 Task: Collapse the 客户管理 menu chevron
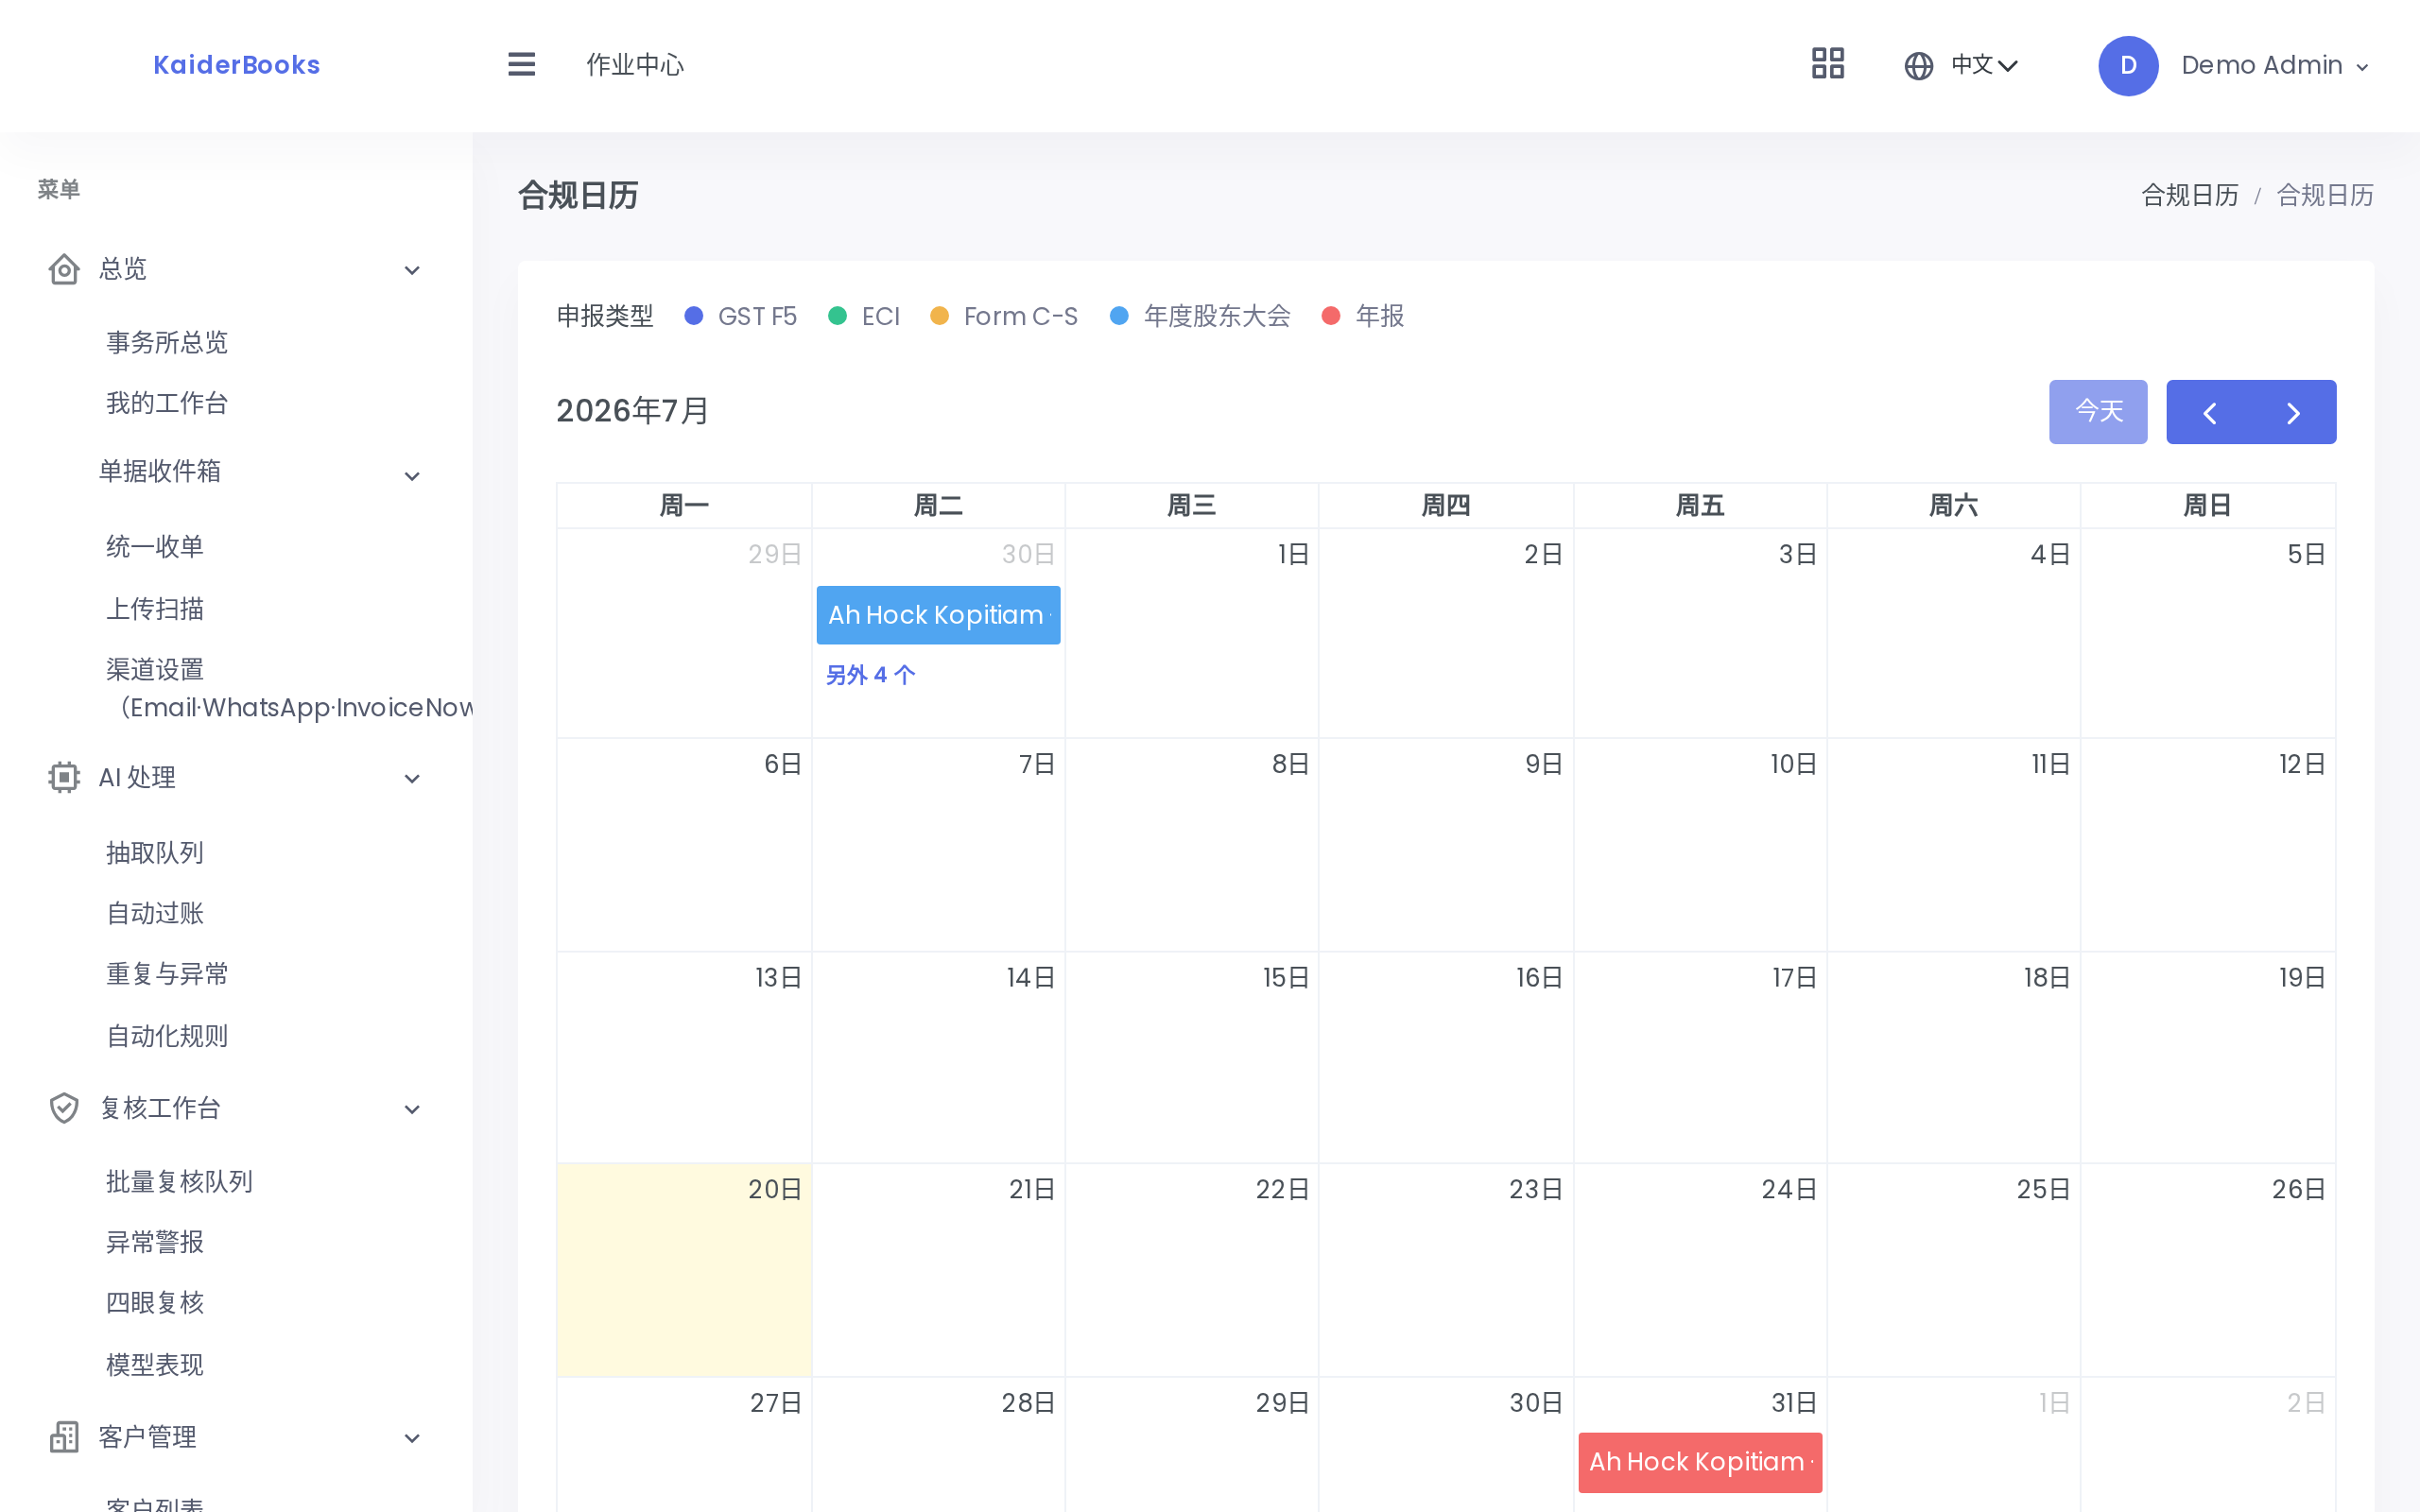click(x=412, y=1439)
